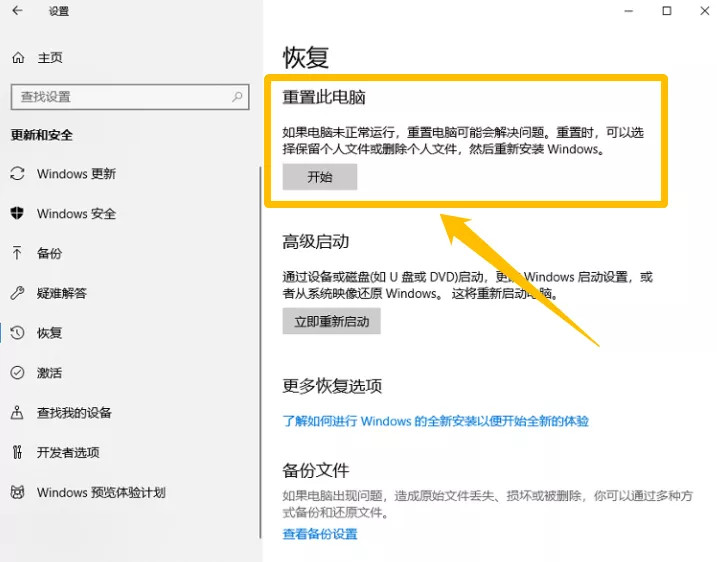Open link about Windows 全新安装
The height and width of the screenshot is (562, 717).
pyautogui.click(x=435, y=421)
